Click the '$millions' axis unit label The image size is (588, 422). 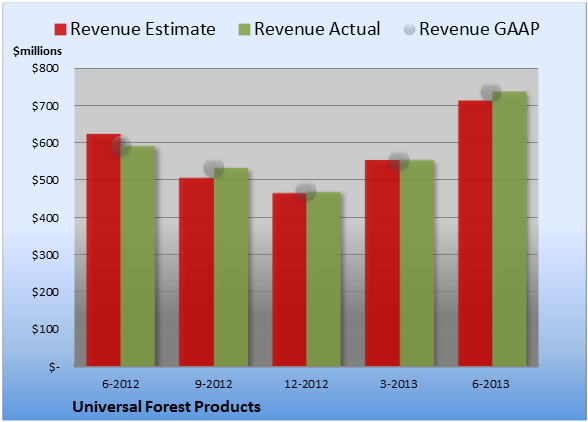(37, 51)
